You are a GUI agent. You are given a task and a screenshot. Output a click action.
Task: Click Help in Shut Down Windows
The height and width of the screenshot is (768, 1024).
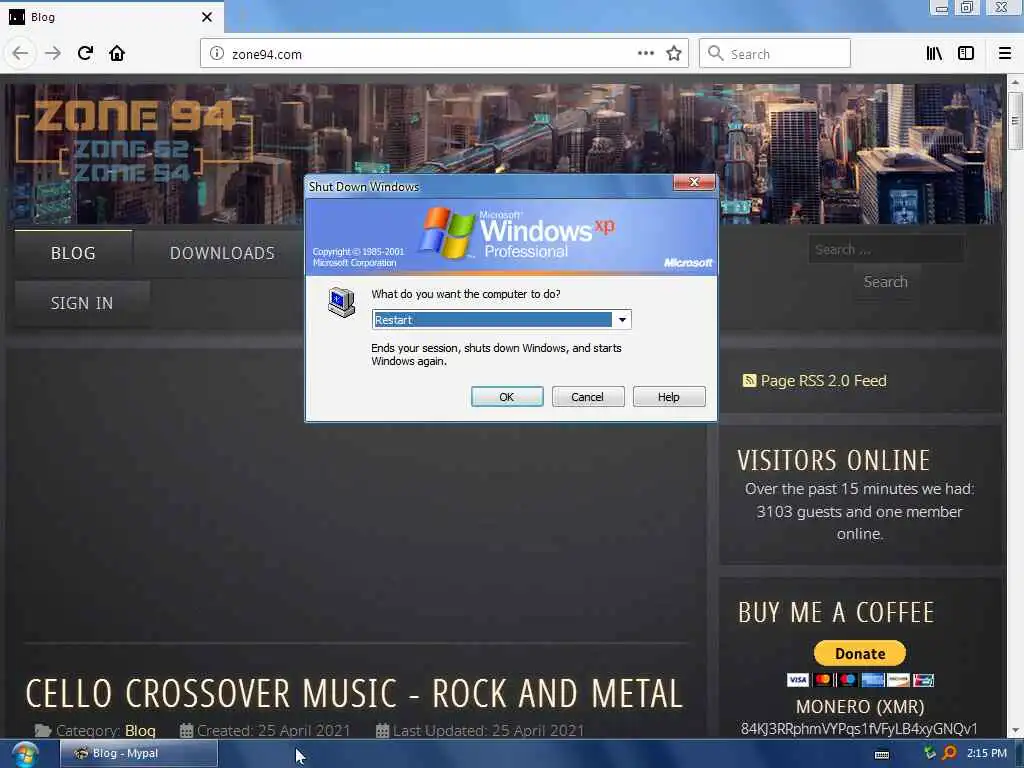(669, 397)
